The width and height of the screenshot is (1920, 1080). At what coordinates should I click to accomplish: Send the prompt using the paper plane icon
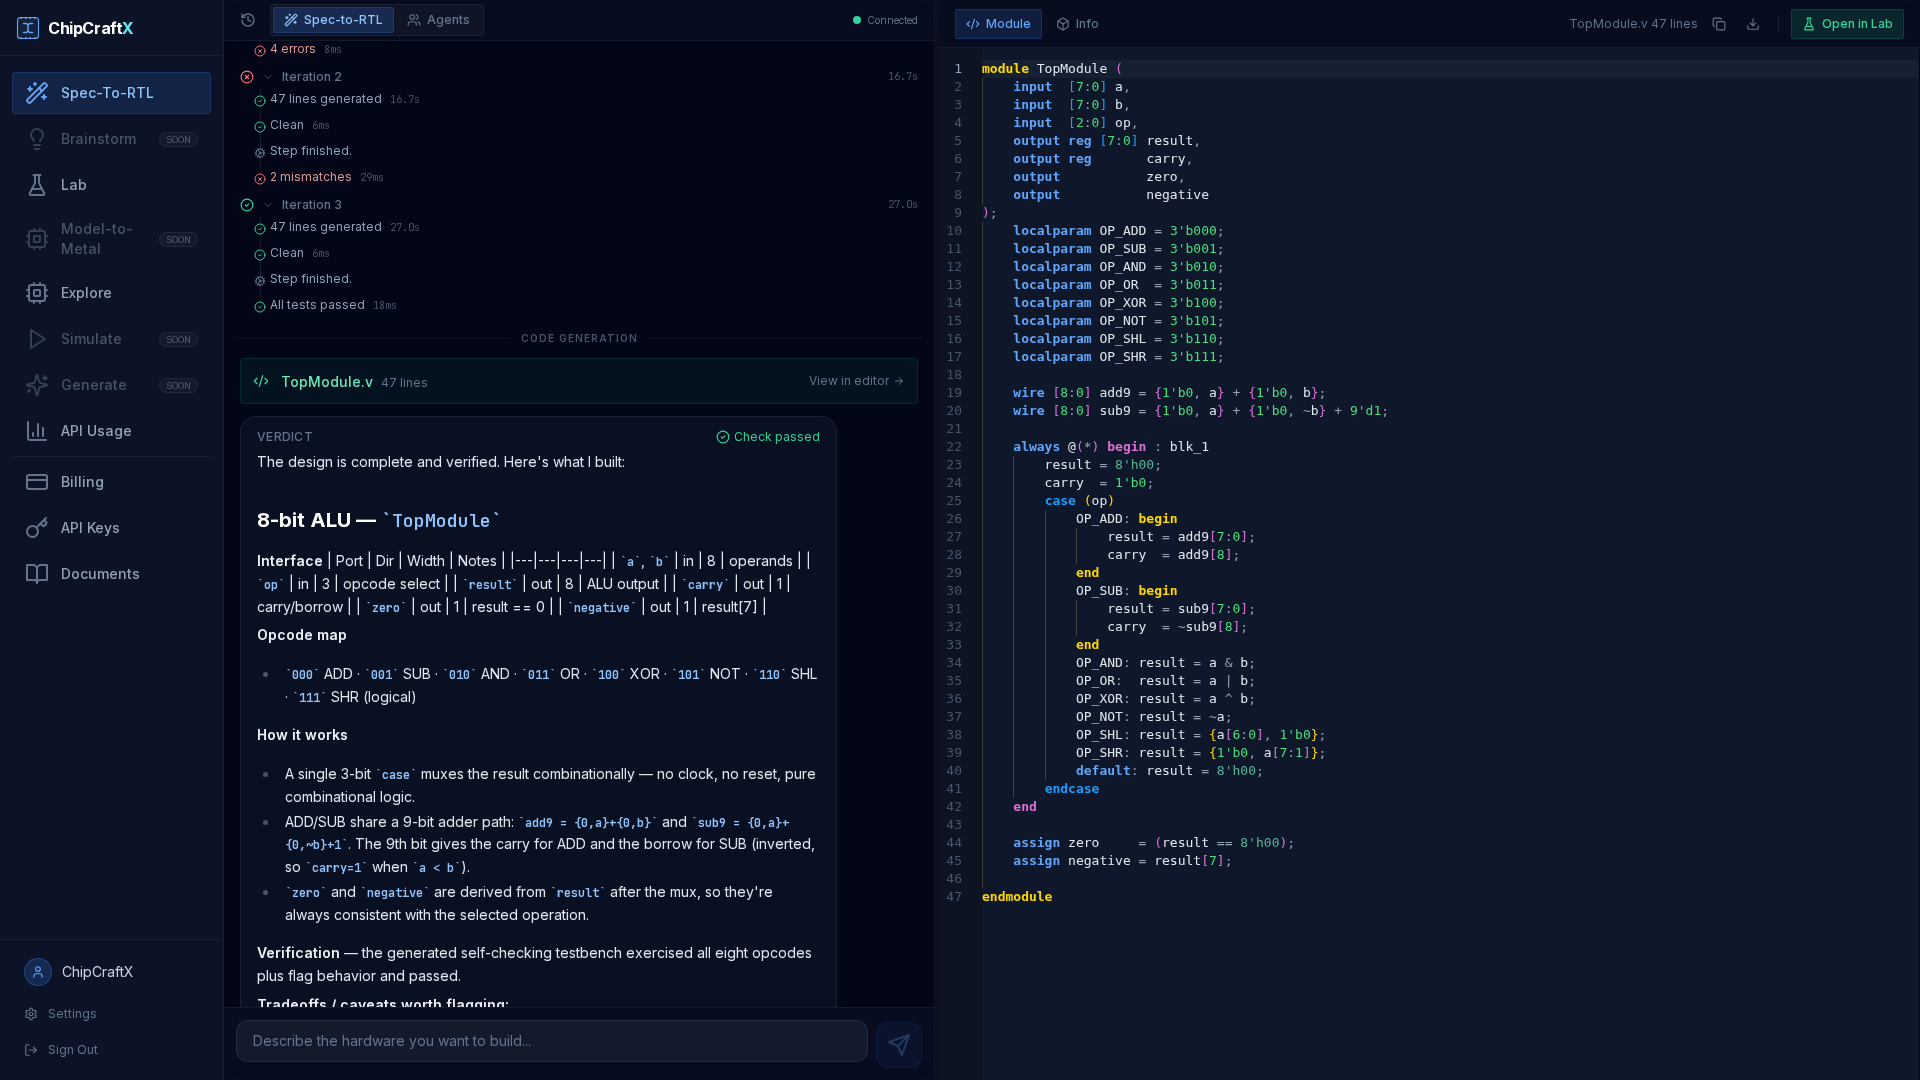tap(899, 1044)
